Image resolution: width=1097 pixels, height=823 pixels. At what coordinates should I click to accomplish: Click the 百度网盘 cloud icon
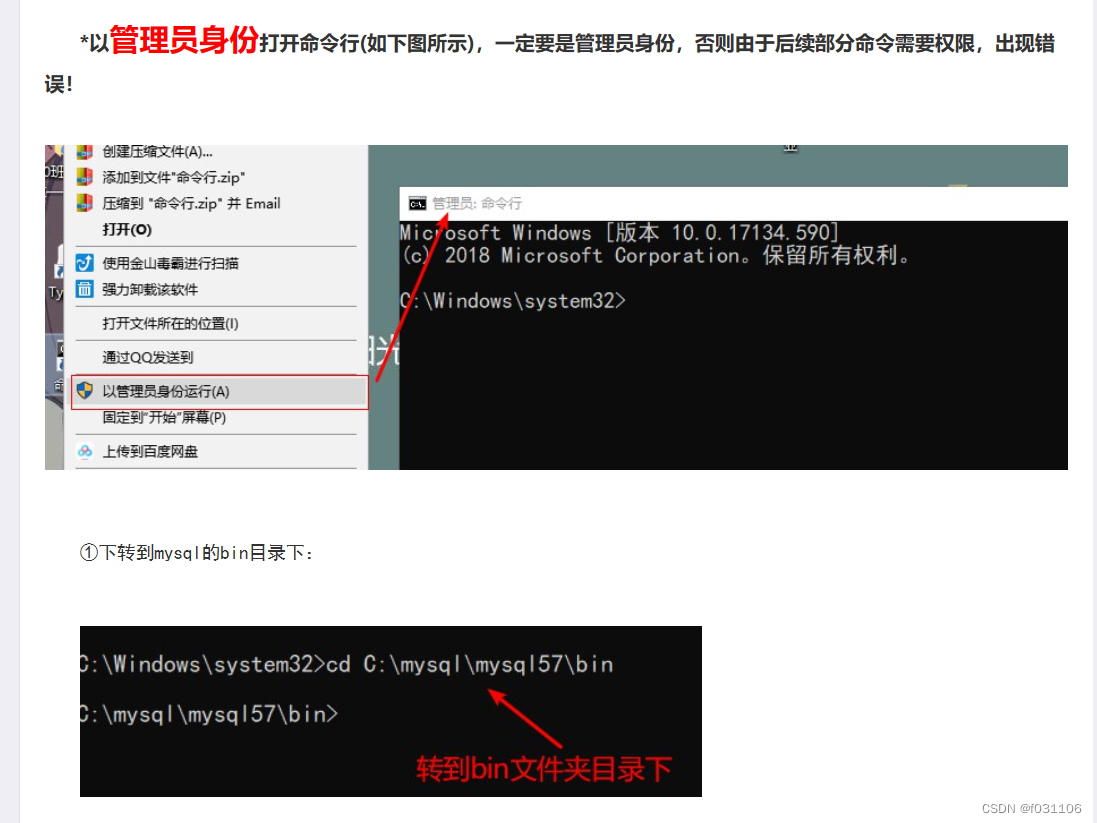pos(85,451)
